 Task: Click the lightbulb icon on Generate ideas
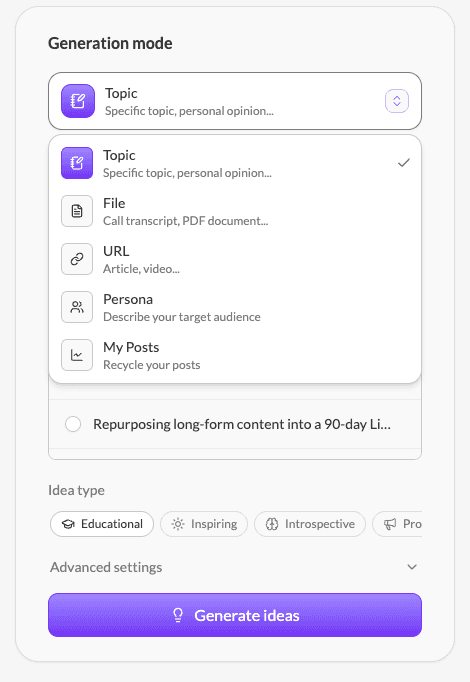tap(178, 615)
